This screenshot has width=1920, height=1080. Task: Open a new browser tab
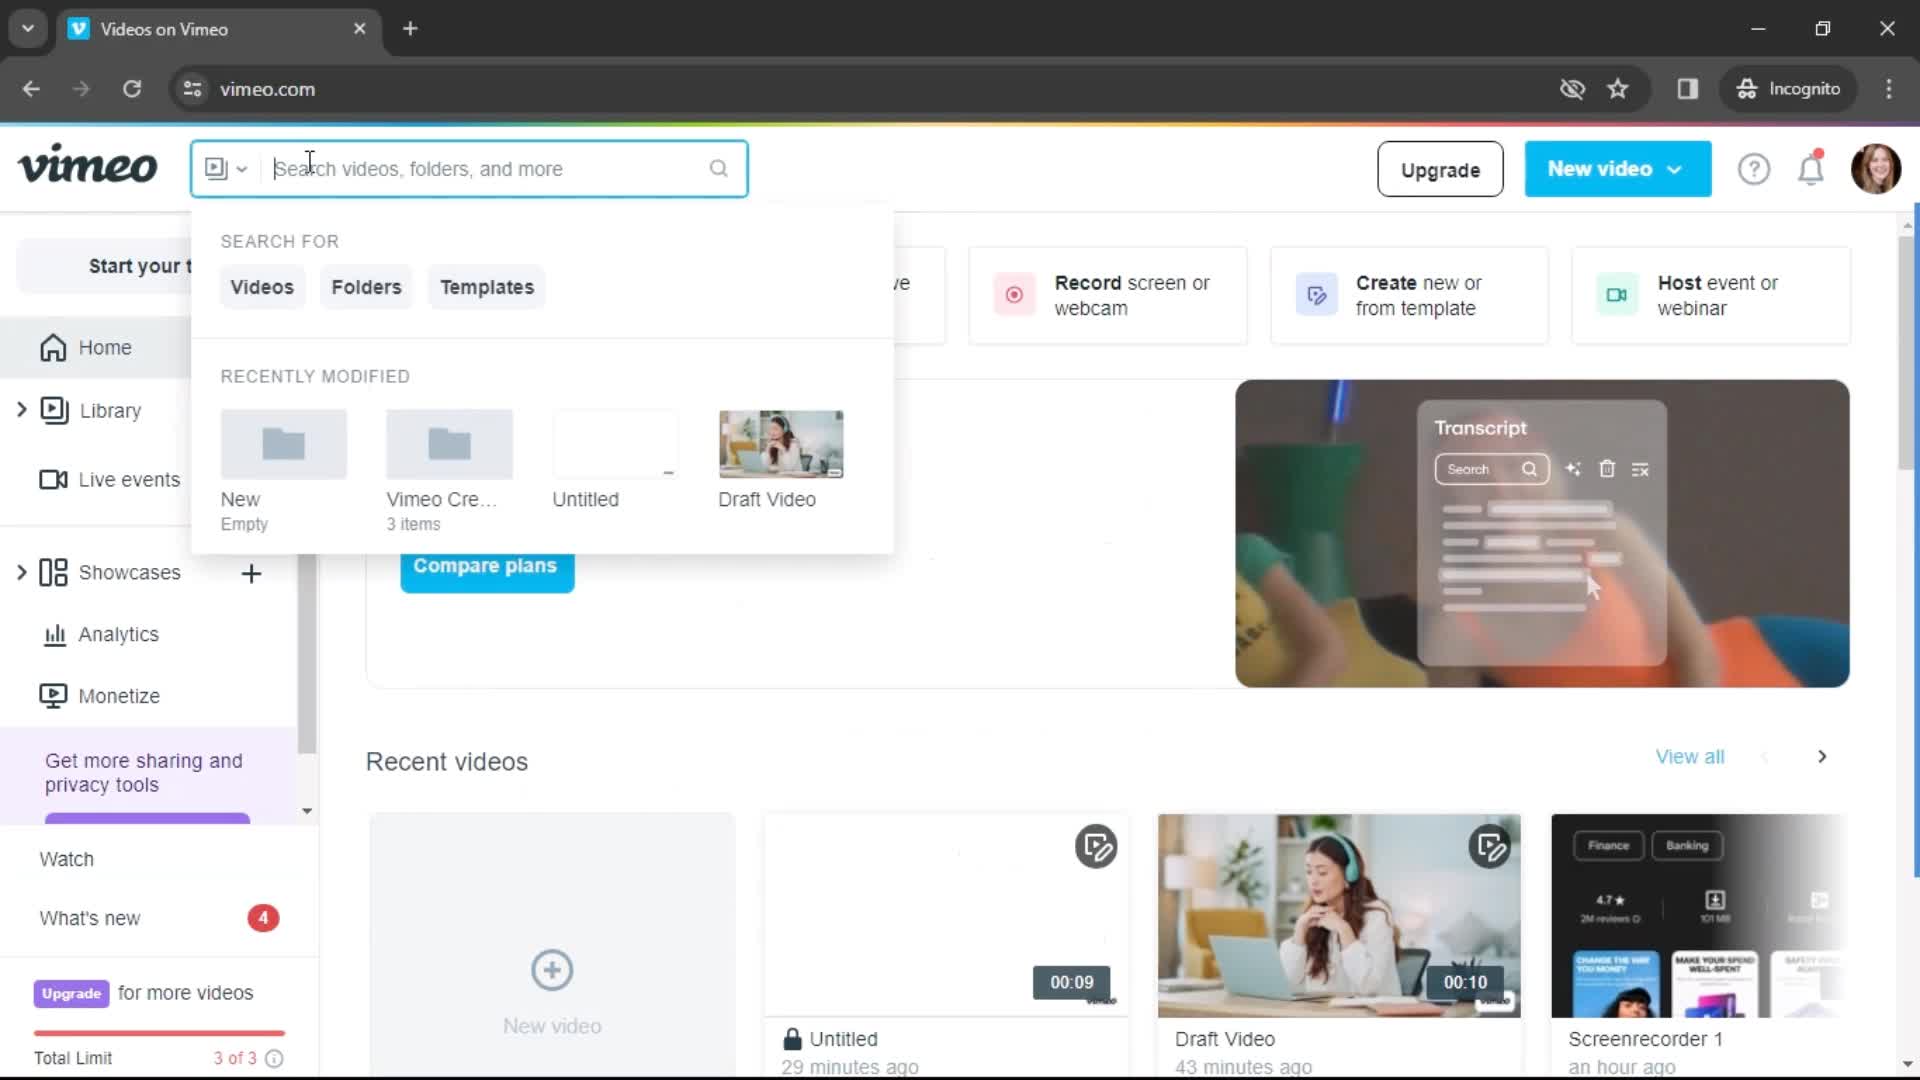[x=410, y=29]
